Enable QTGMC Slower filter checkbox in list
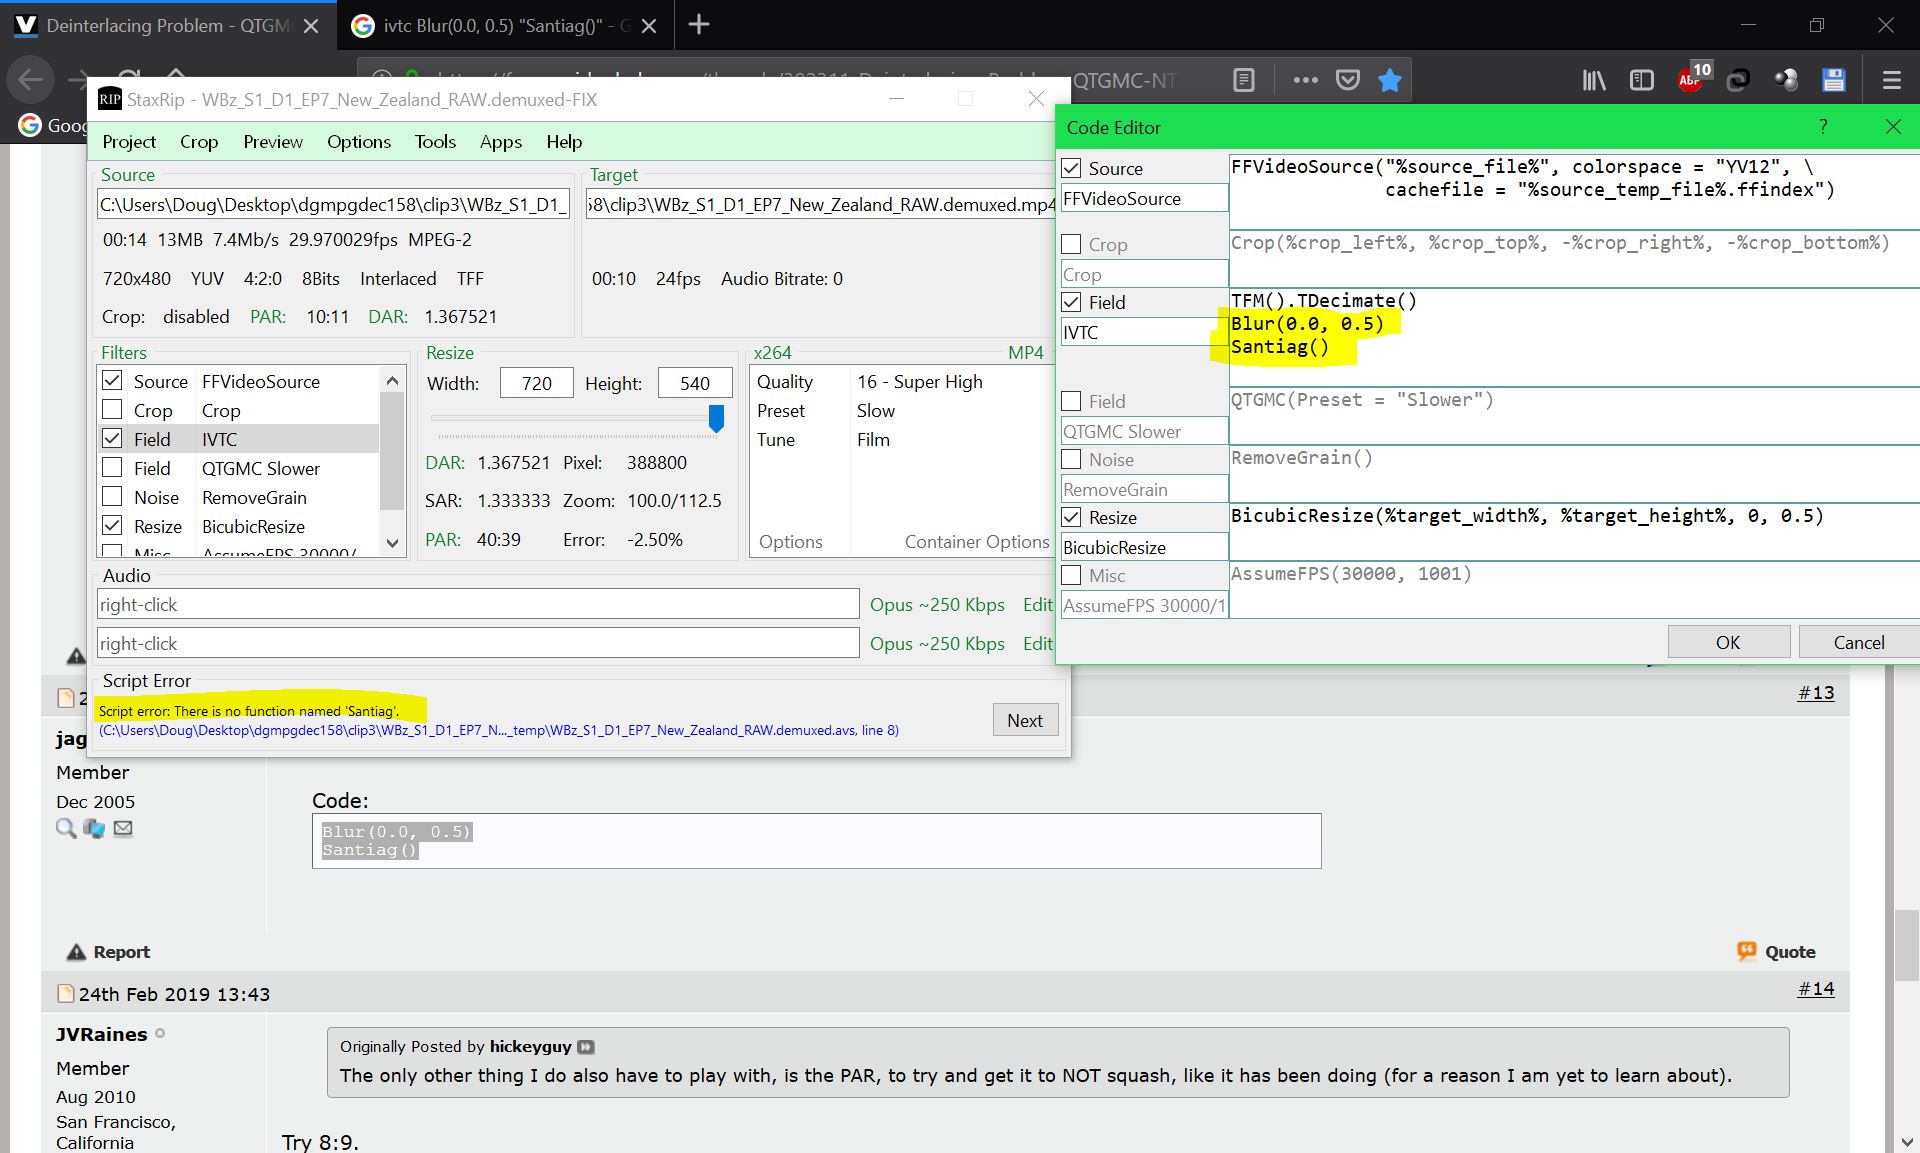The image size is (1920, 1153). 113,468
